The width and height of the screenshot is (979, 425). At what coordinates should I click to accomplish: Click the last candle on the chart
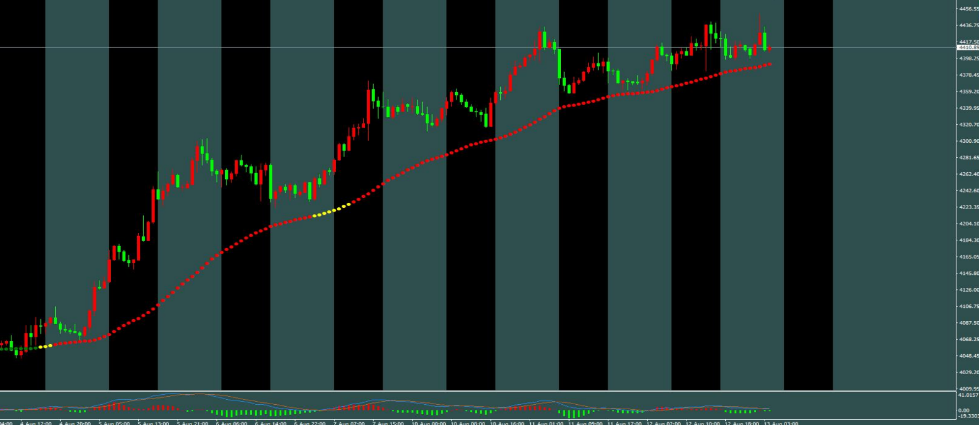tap(769, 48)
